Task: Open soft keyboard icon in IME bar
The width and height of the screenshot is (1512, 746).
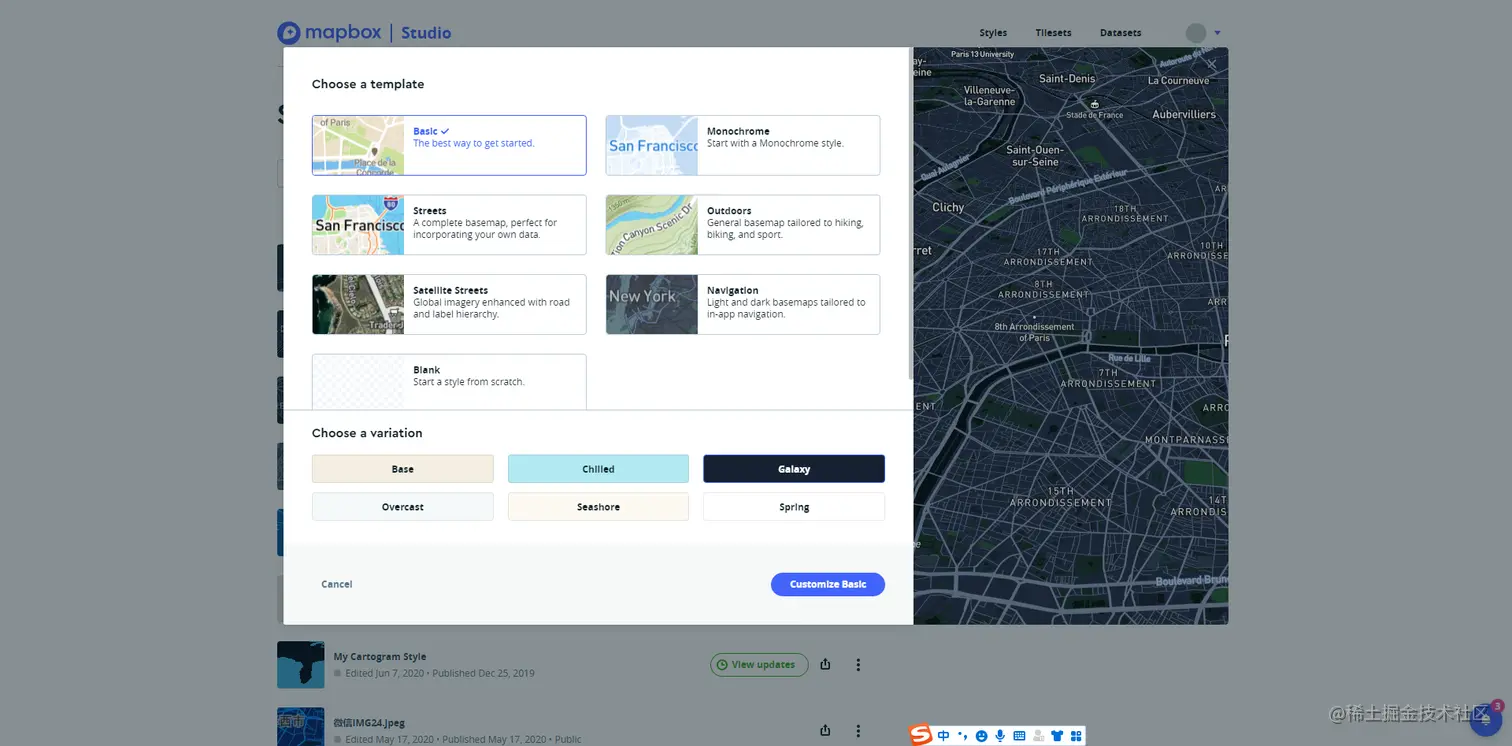Action: pyautogui.click(x=1019, y=736)
